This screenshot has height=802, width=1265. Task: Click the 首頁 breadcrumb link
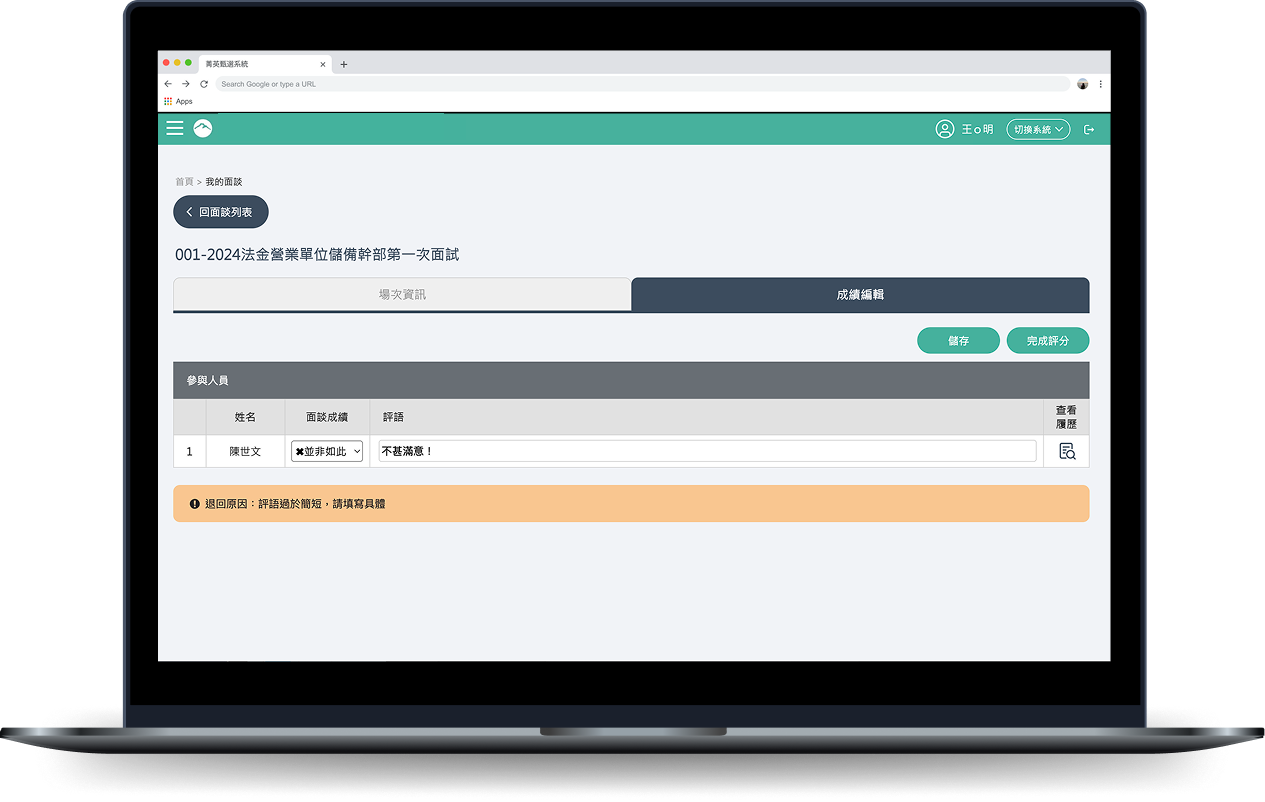pos(184,182)
